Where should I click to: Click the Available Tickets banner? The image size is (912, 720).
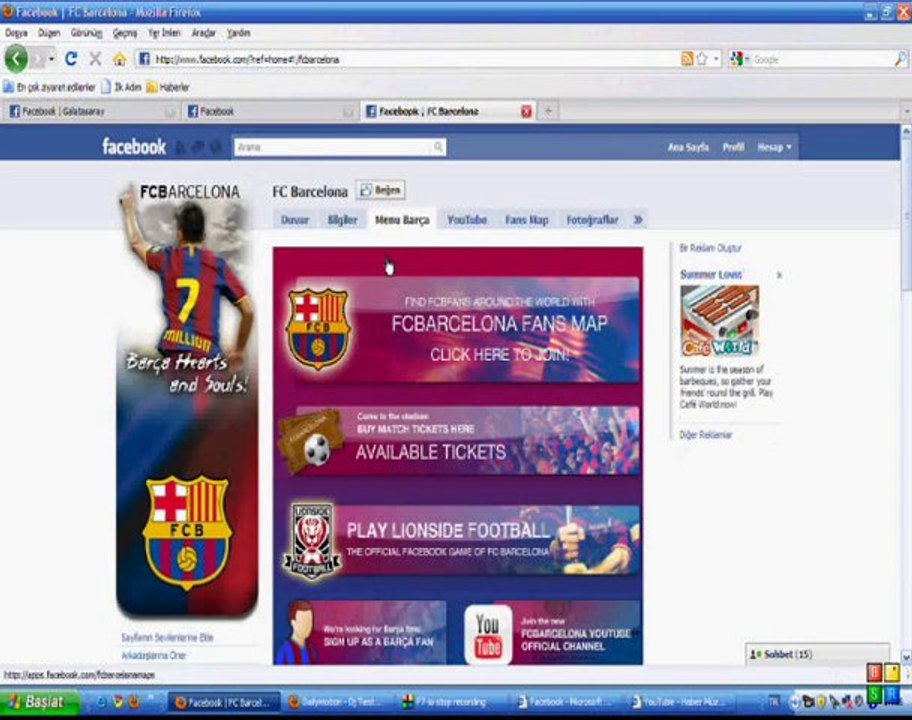click(459, 441)
